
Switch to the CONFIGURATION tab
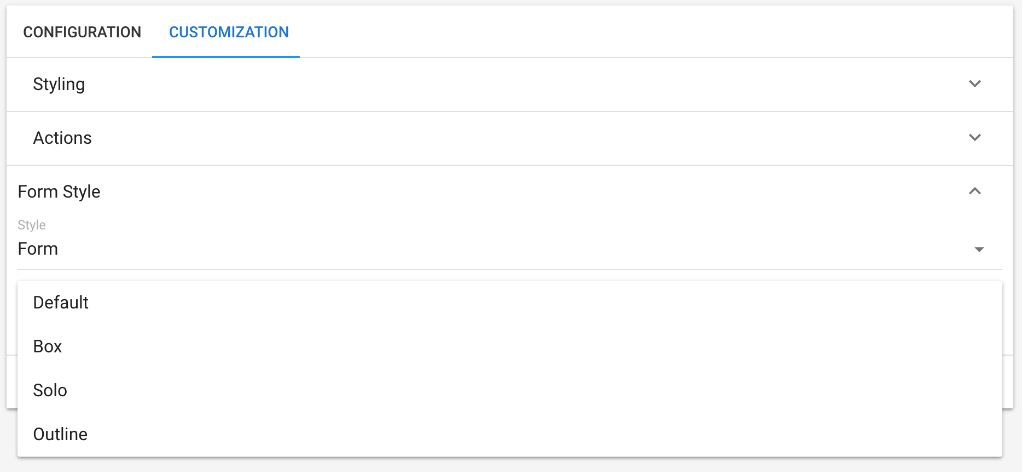(82, 32)
